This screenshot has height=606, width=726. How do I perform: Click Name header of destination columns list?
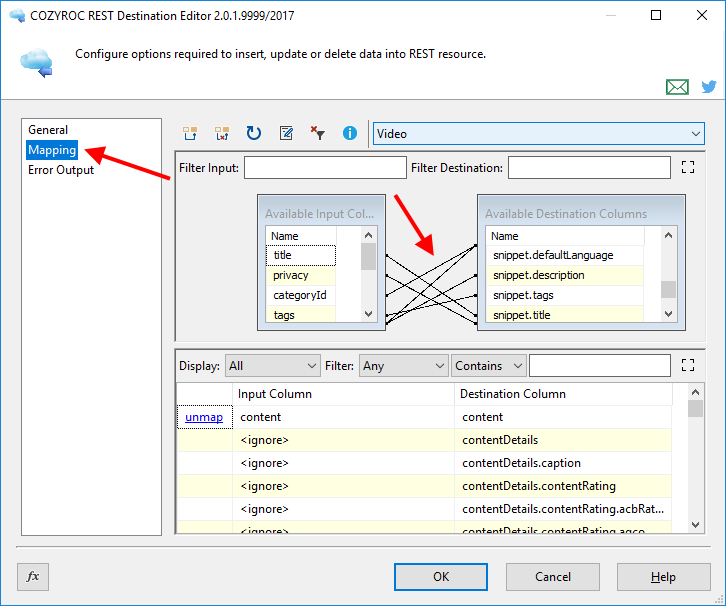point(564,236)
